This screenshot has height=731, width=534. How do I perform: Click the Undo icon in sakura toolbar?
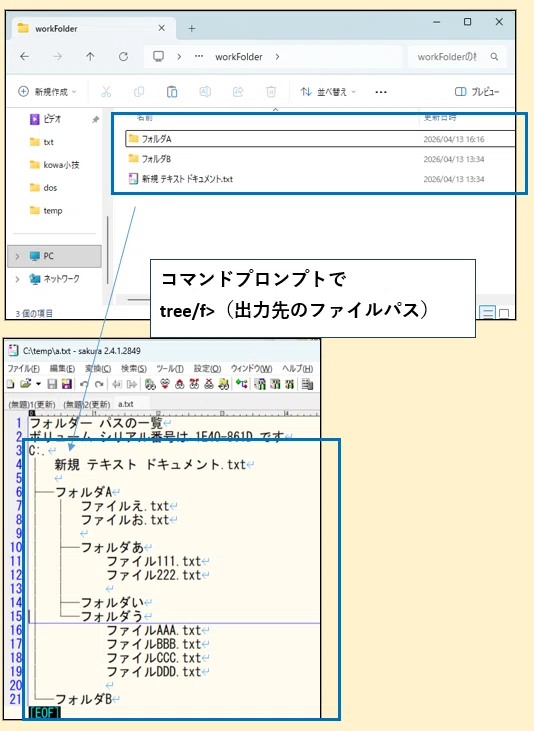pyautogui.click(x=84, y=385)
